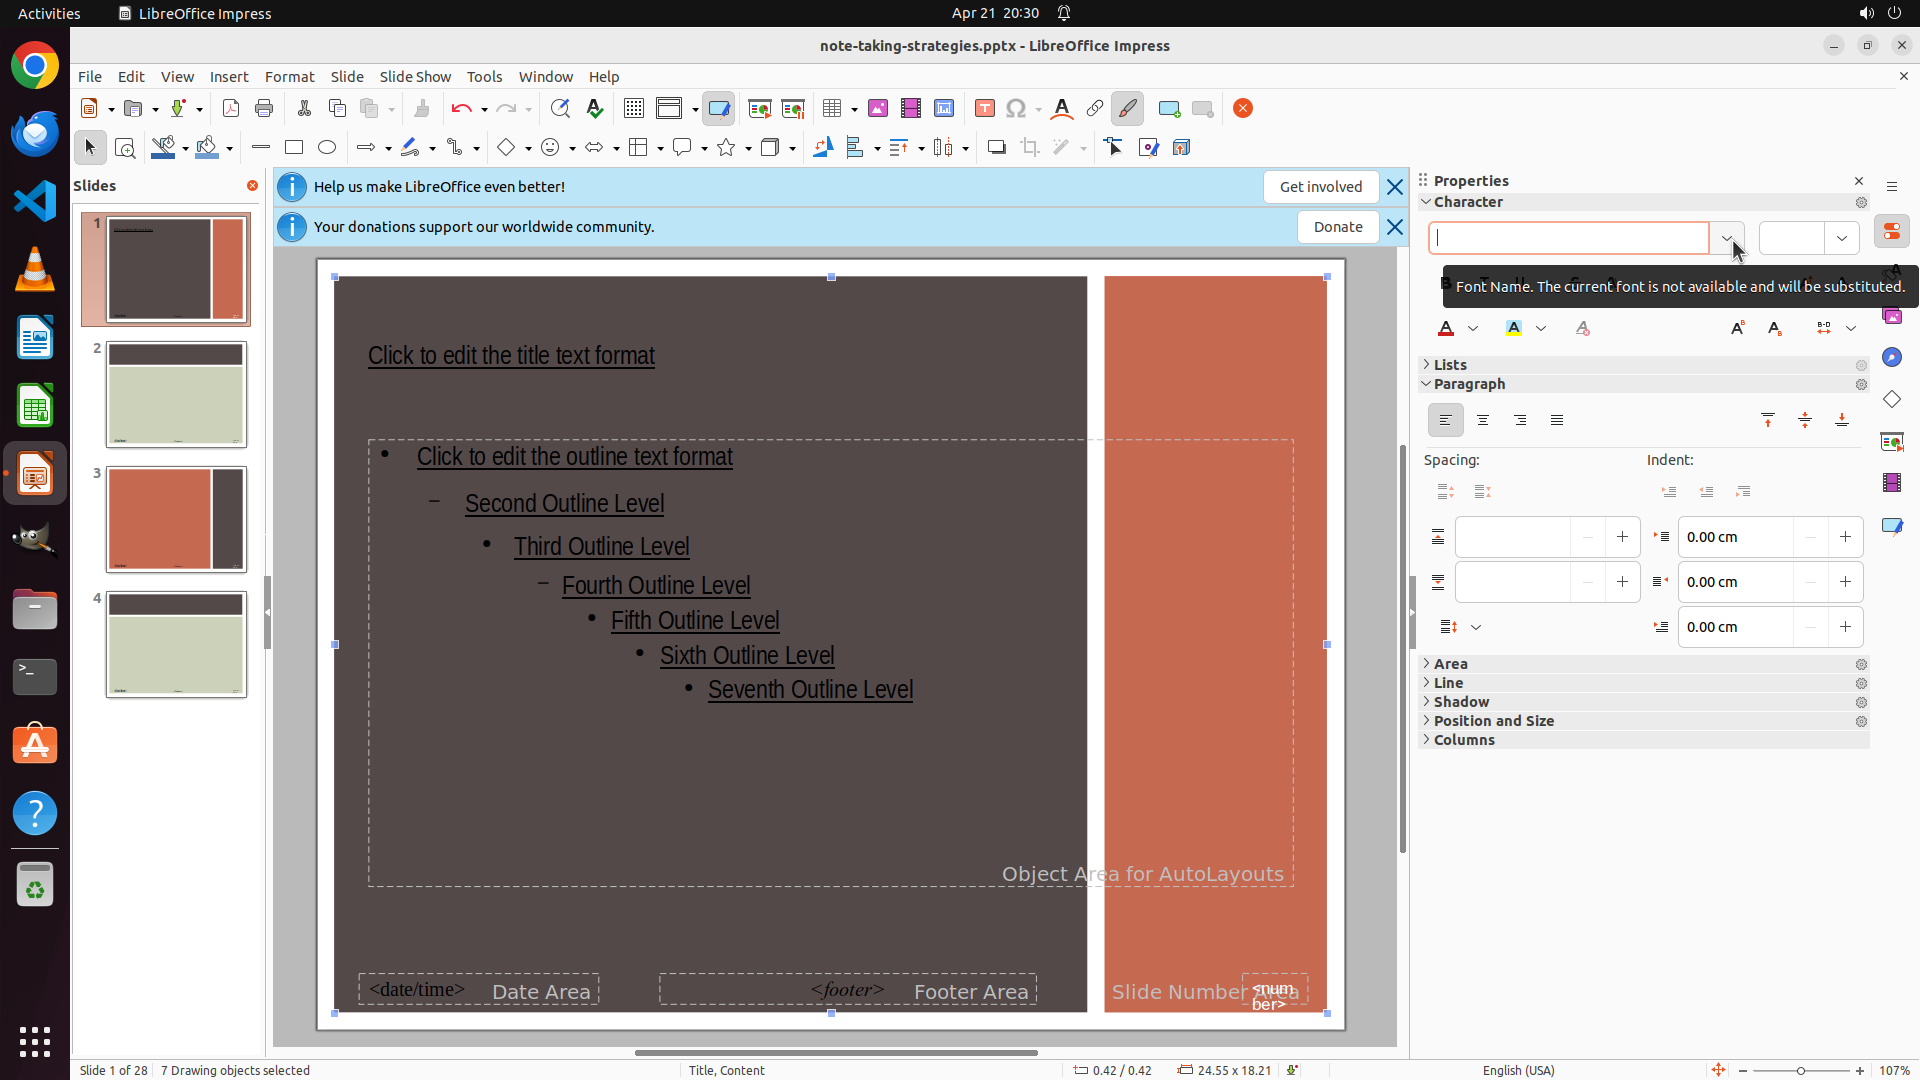Open the Format menu

coord(289,77)
